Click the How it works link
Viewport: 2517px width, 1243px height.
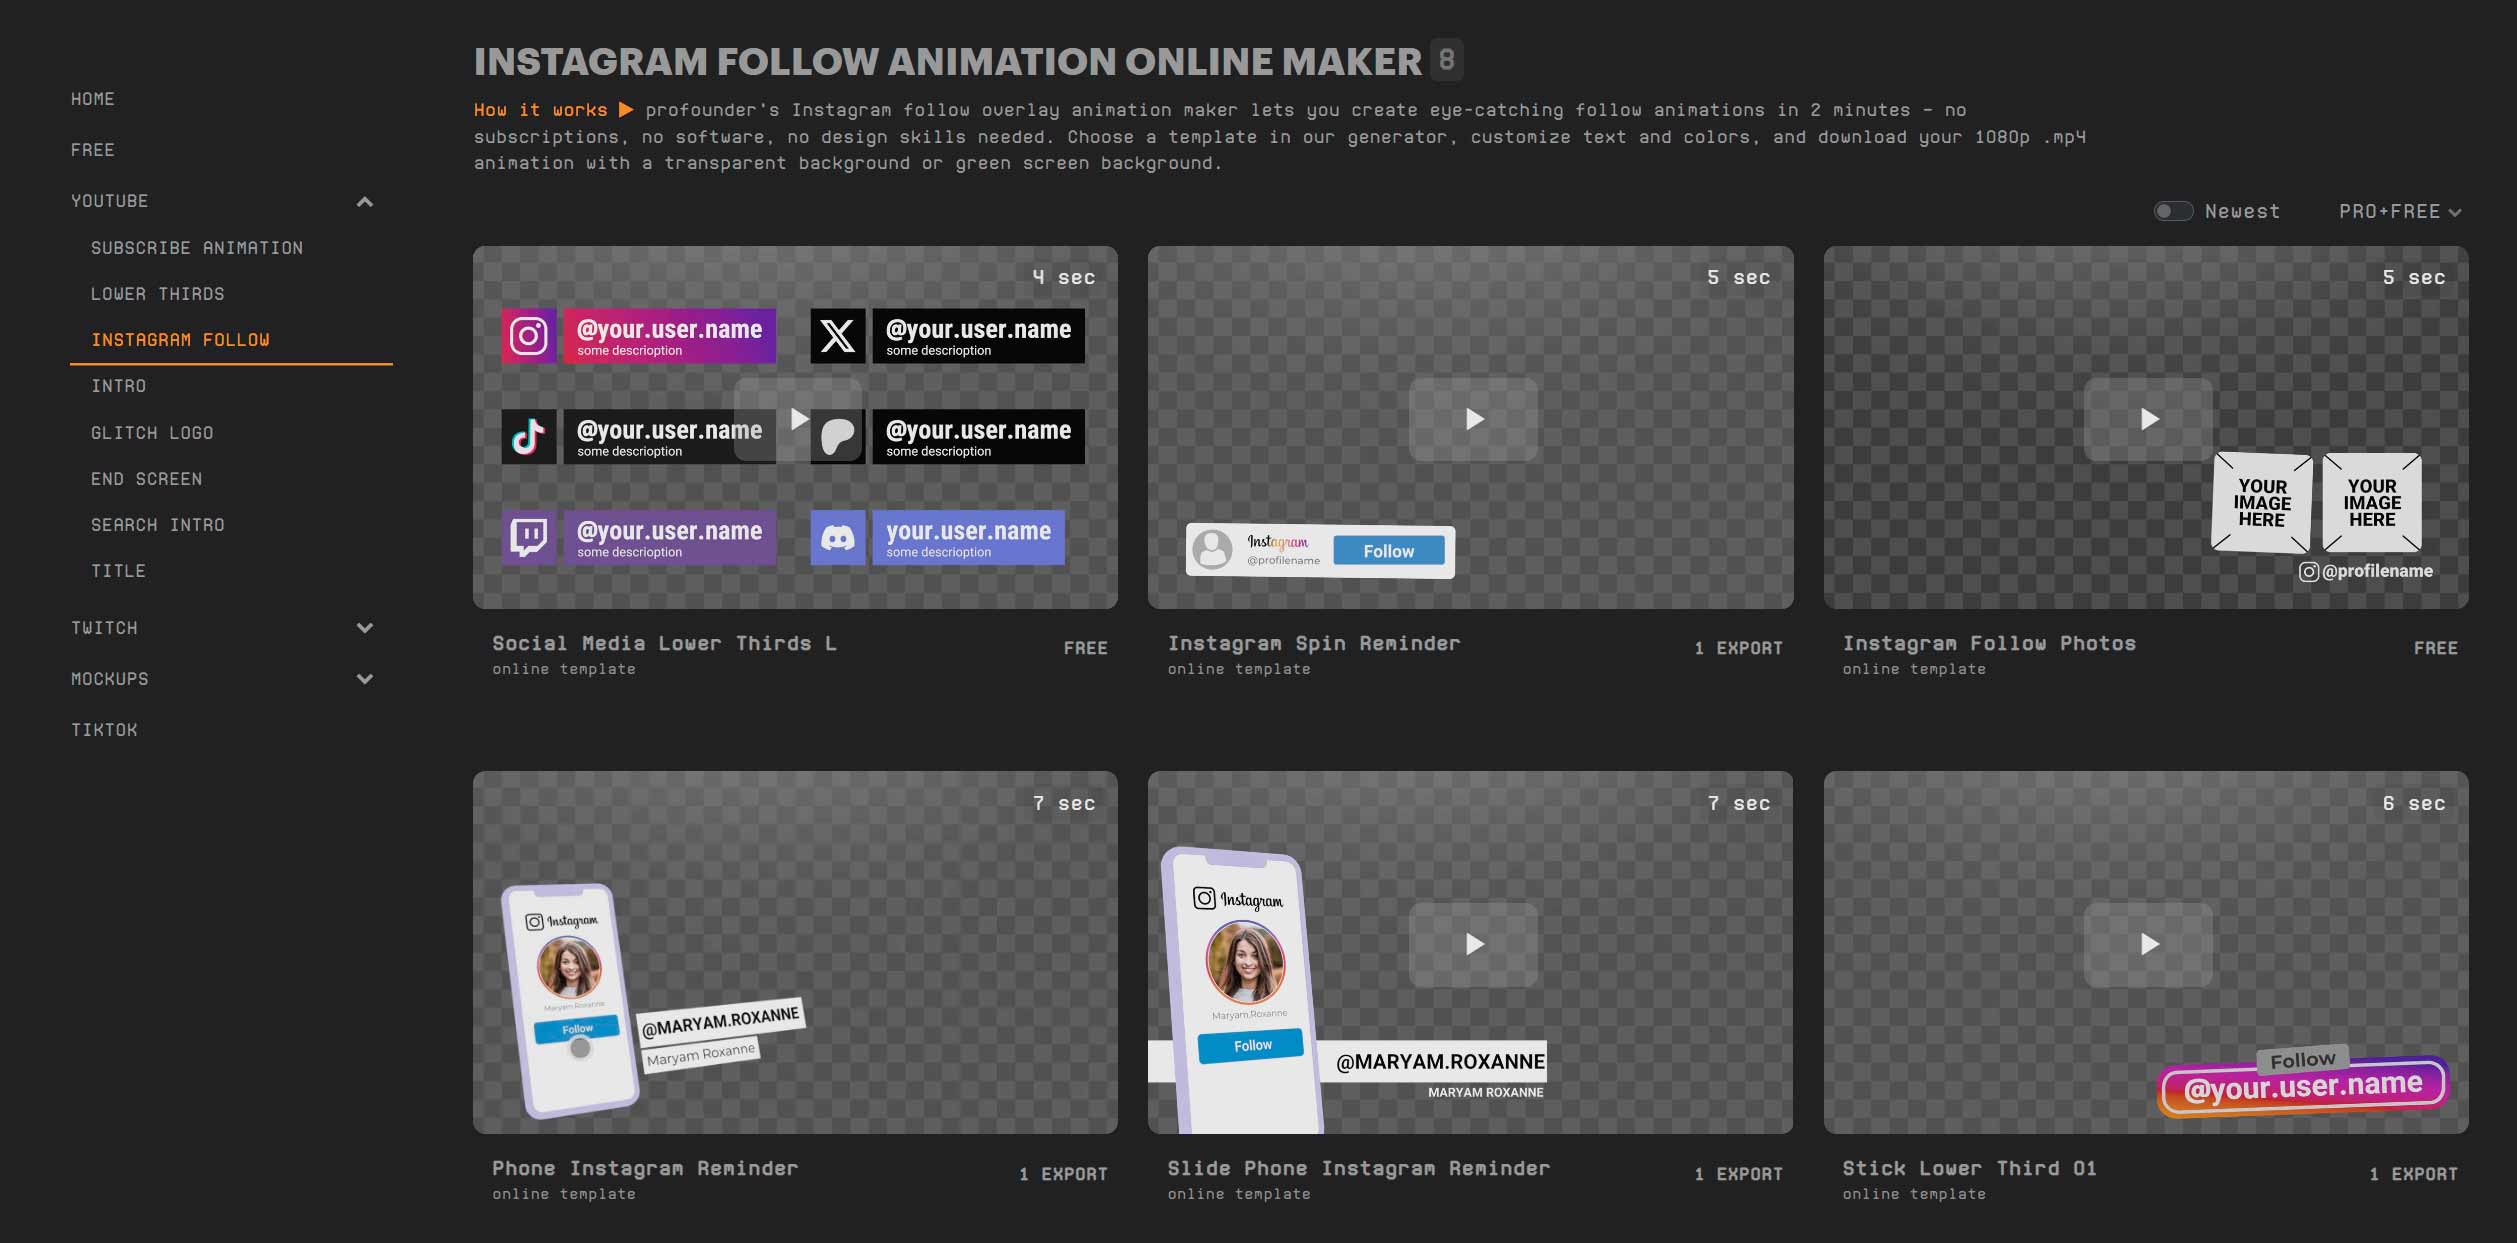click(x=541, y=110)
